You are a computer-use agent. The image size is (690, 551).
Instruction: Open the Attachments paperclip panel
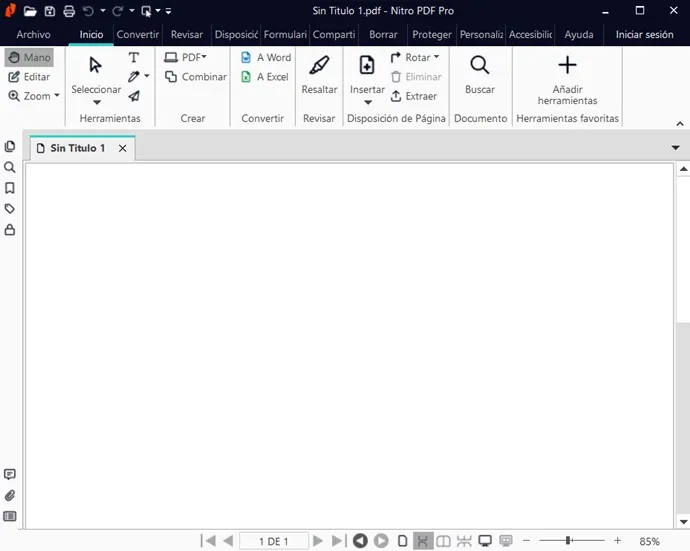tap(10, 496)
